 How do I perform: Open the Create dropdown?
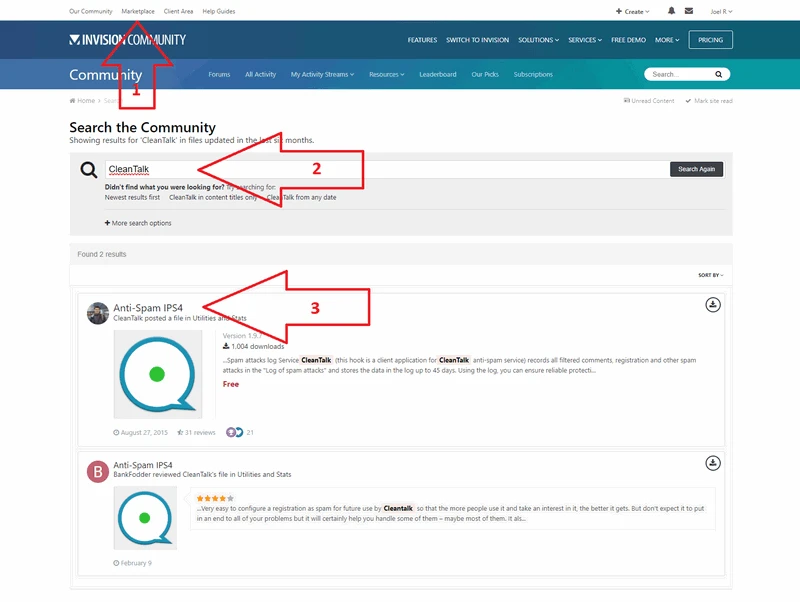[633, 11]
